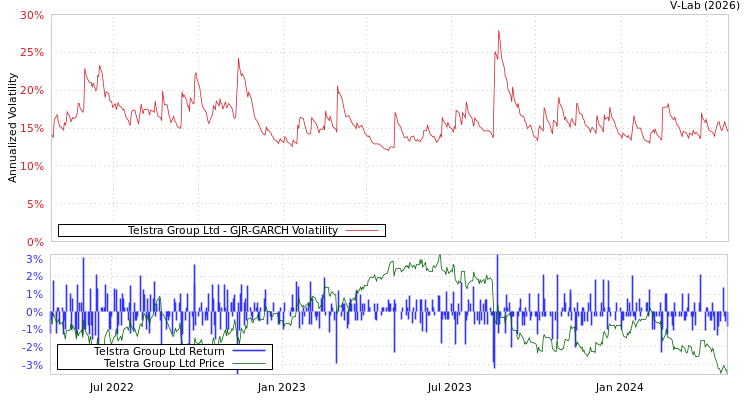Click the 1% return axis label
The image size is (750, 400).
[35, 294]
